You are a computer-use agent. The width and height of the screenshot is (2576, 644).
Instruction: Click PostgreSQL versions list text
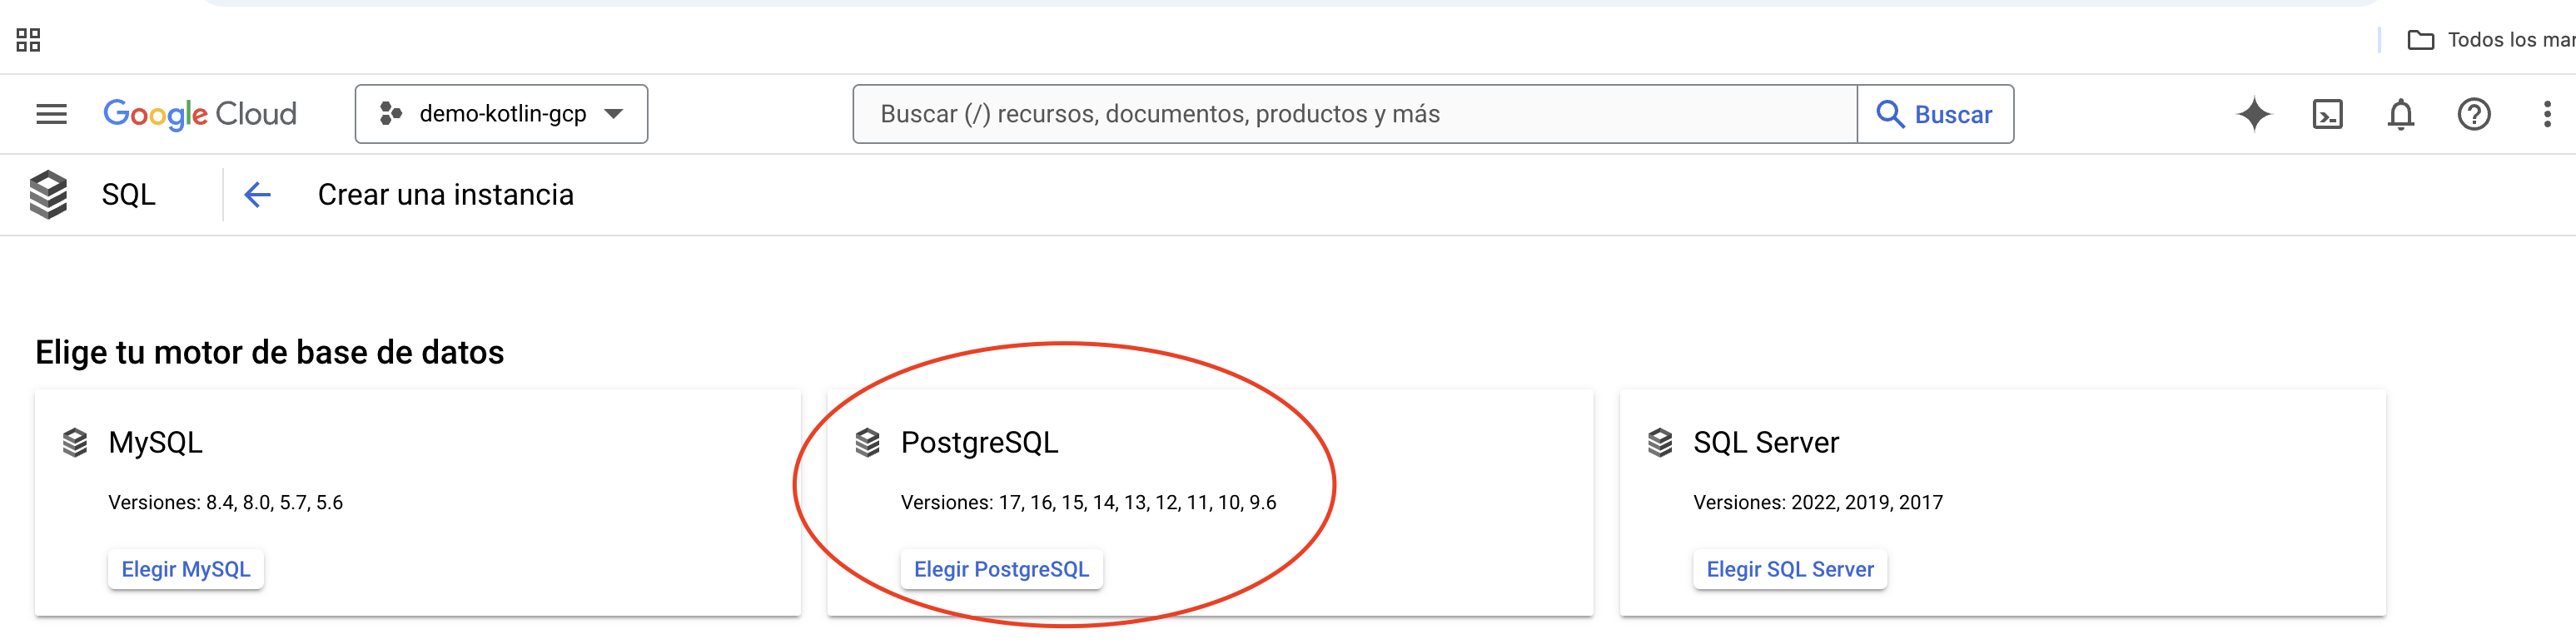click(1088, 502)
